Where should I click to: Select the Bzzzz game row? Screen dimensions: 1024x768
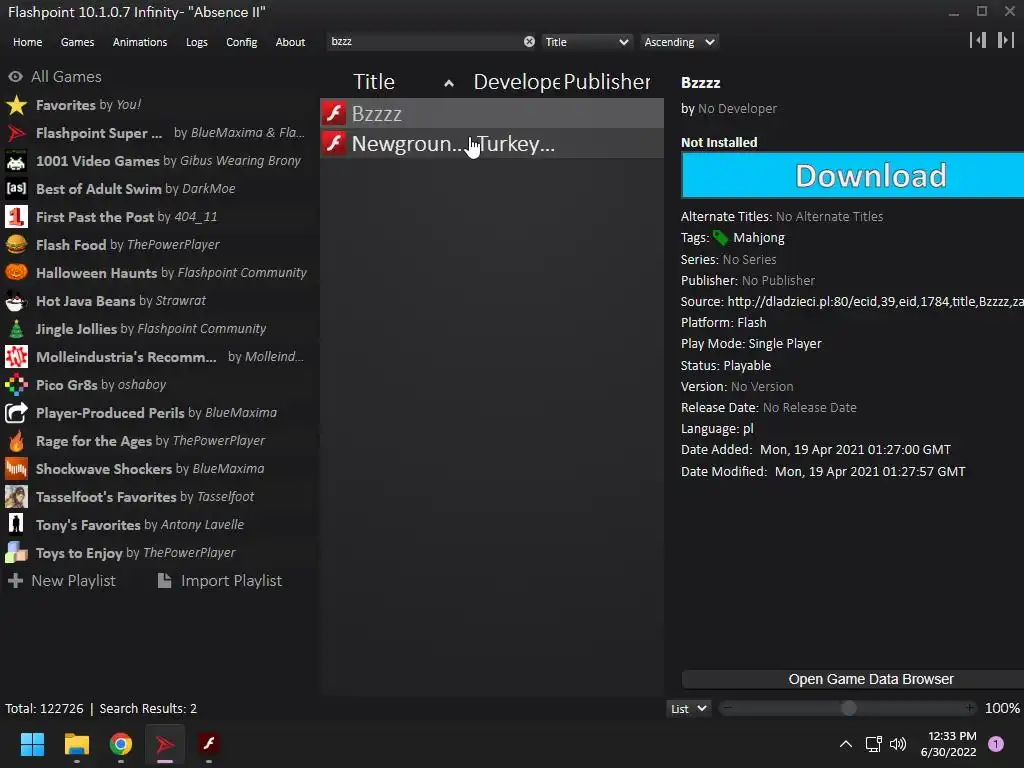pos(492,113)
